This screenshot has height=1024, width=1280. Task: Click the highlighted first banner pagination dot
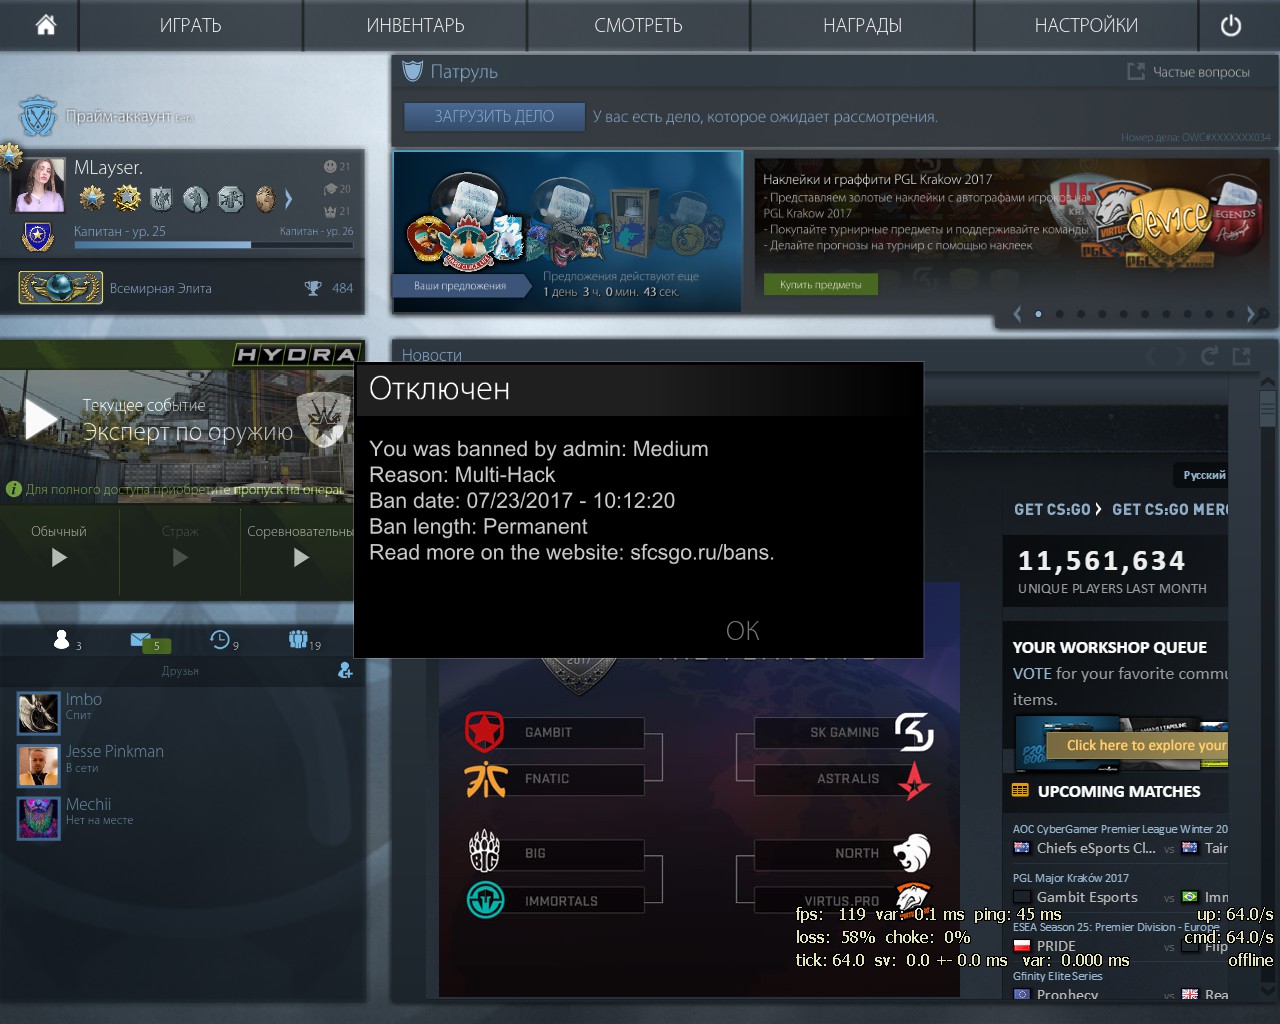[1038, 314]
